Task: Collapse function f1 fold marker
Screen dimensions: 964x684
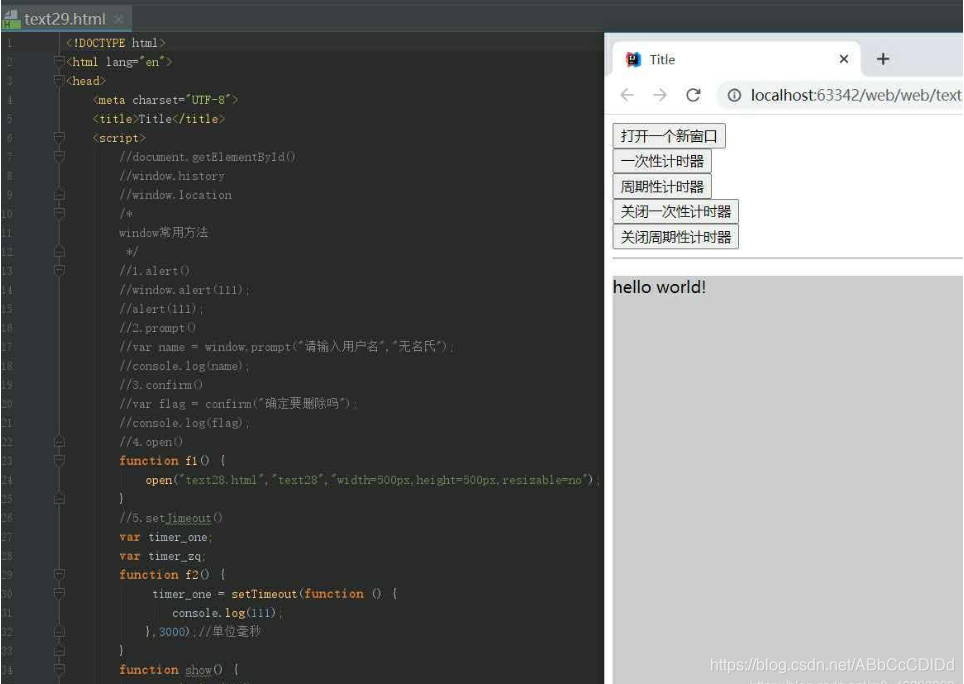Action: [x=59, y=460]
